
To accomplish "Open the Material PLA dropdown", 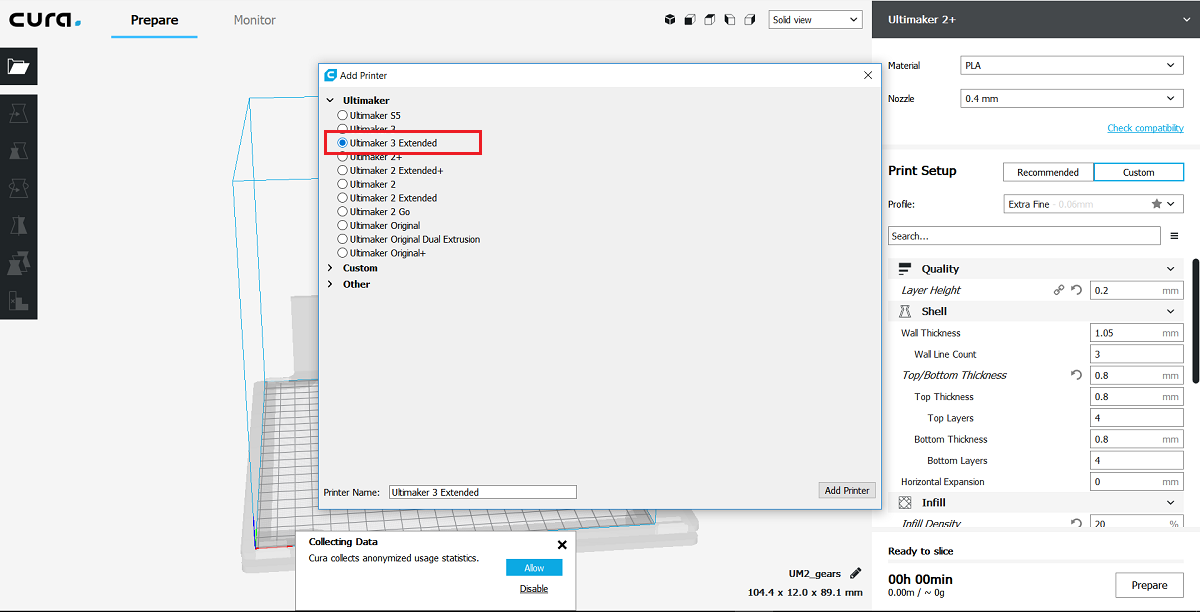I will (x=1072, y=65).
